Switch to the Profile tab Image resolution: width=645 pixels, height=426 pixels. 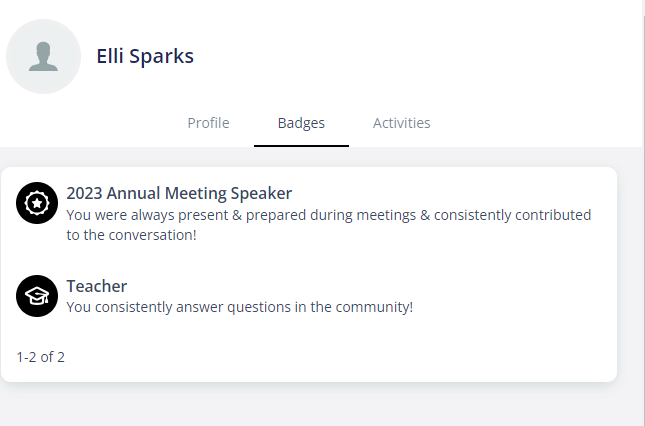[208, 123]
